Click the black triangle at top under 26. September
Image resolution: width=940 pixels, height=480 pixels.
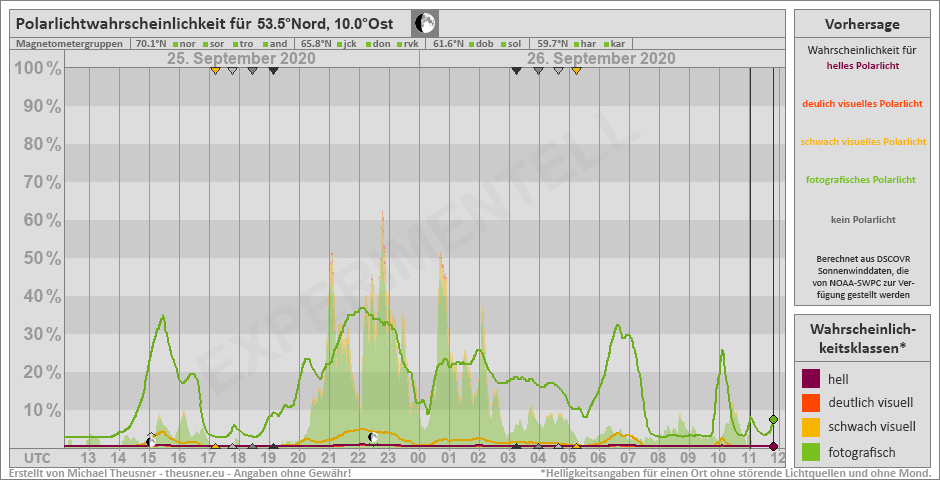click(516, 70)
